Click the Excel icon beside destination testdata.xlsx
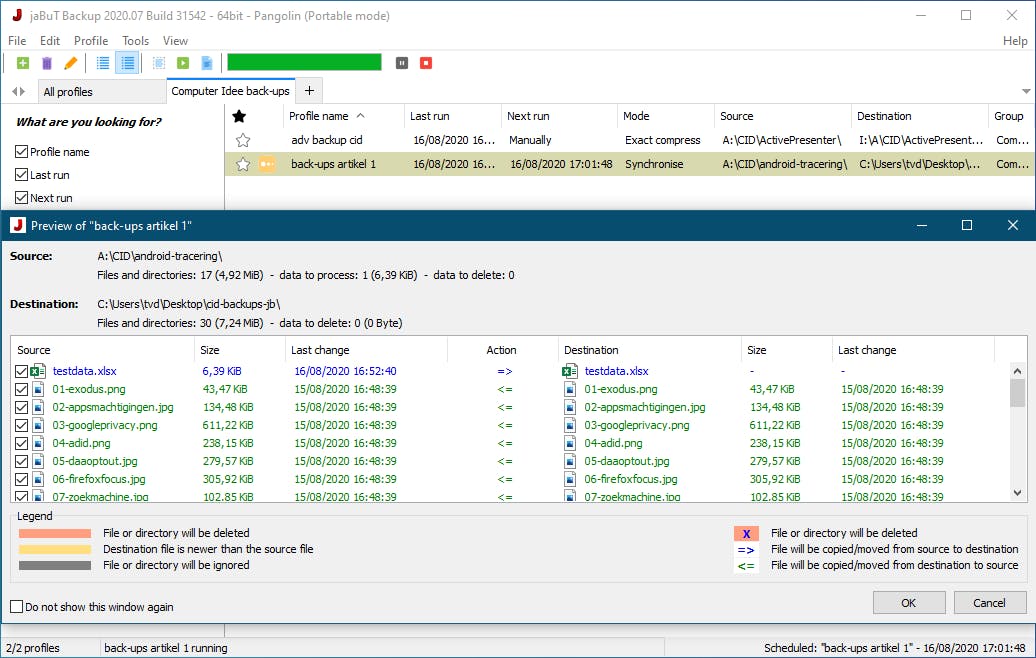 [x=570, y=371]
